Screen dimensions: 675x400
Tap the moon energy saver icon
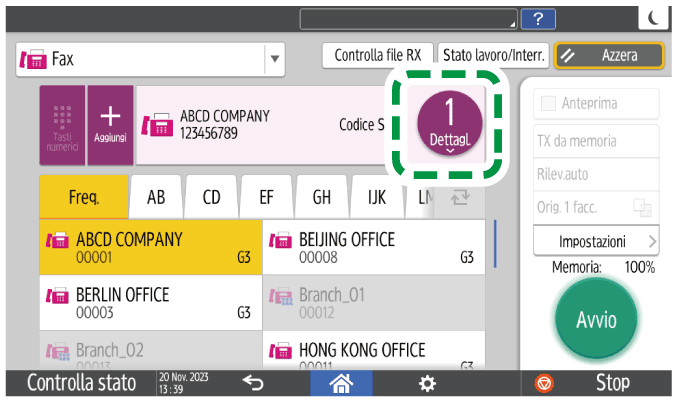click(653, 18)
